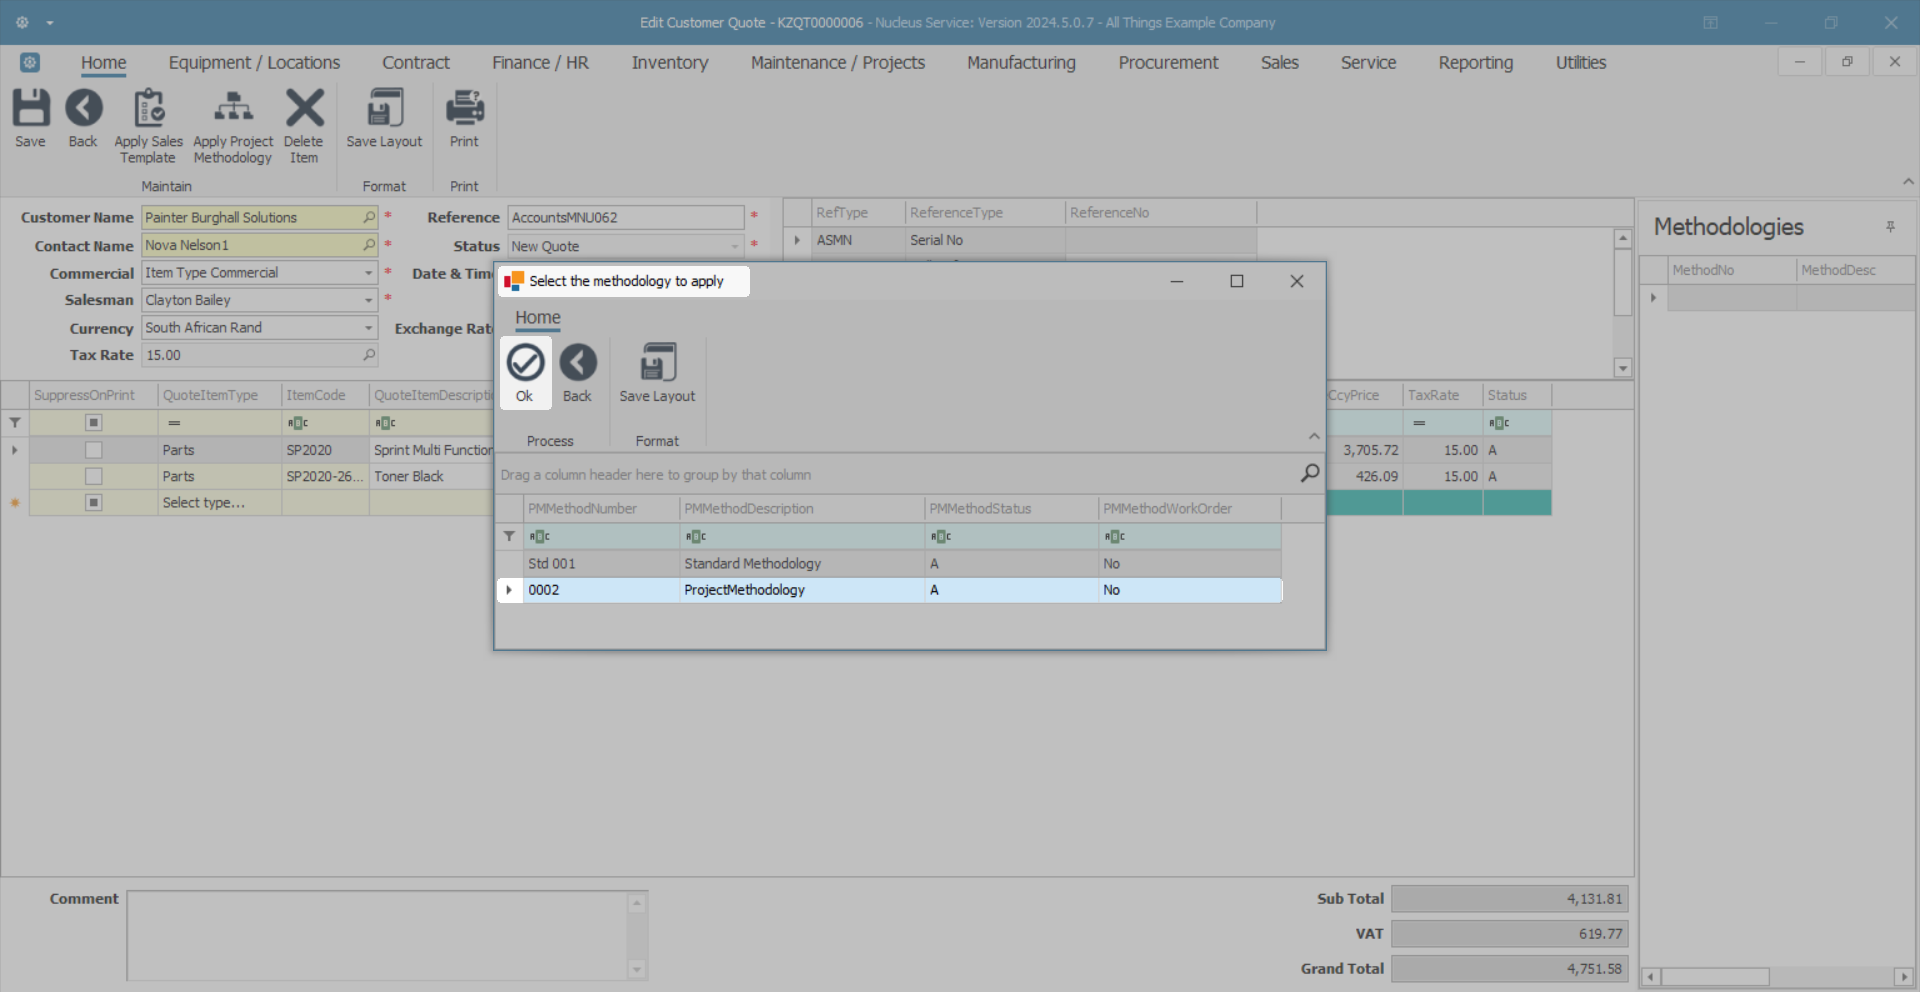This screenshot has height=992, width=1920.
Task: Collapse the methodology dialog ribbon
Action: click(1314, 436)
